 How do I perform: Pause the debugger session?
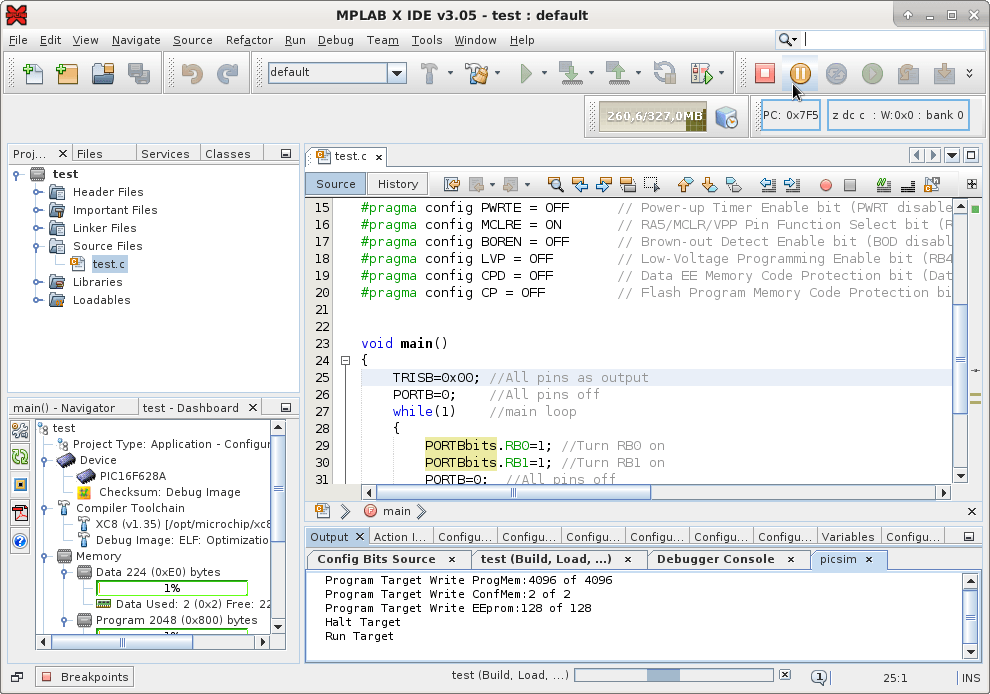[x=800, y=73]
